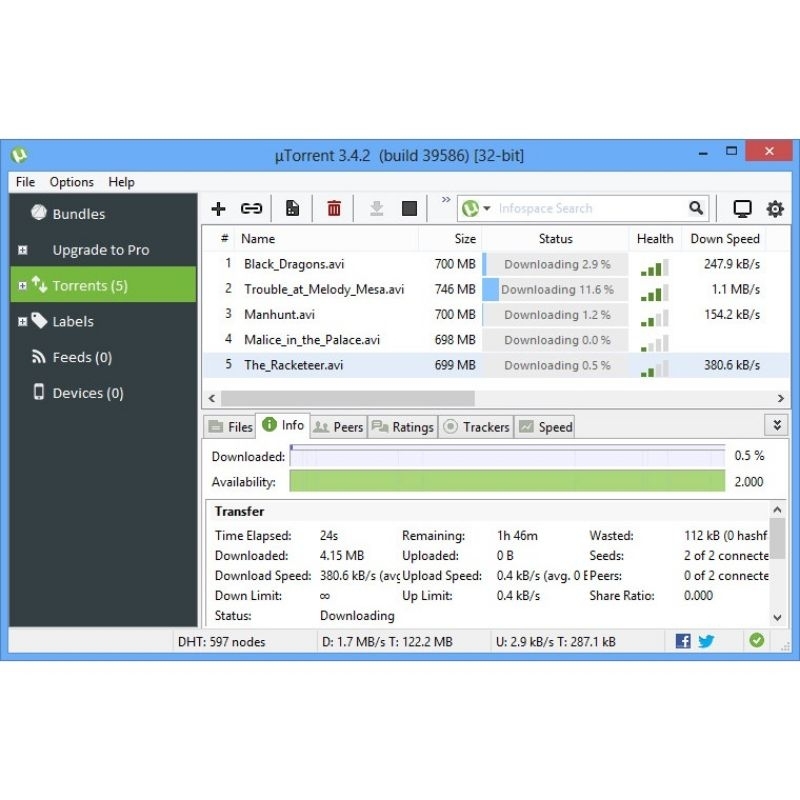Click the Devices phone icon

39,392
